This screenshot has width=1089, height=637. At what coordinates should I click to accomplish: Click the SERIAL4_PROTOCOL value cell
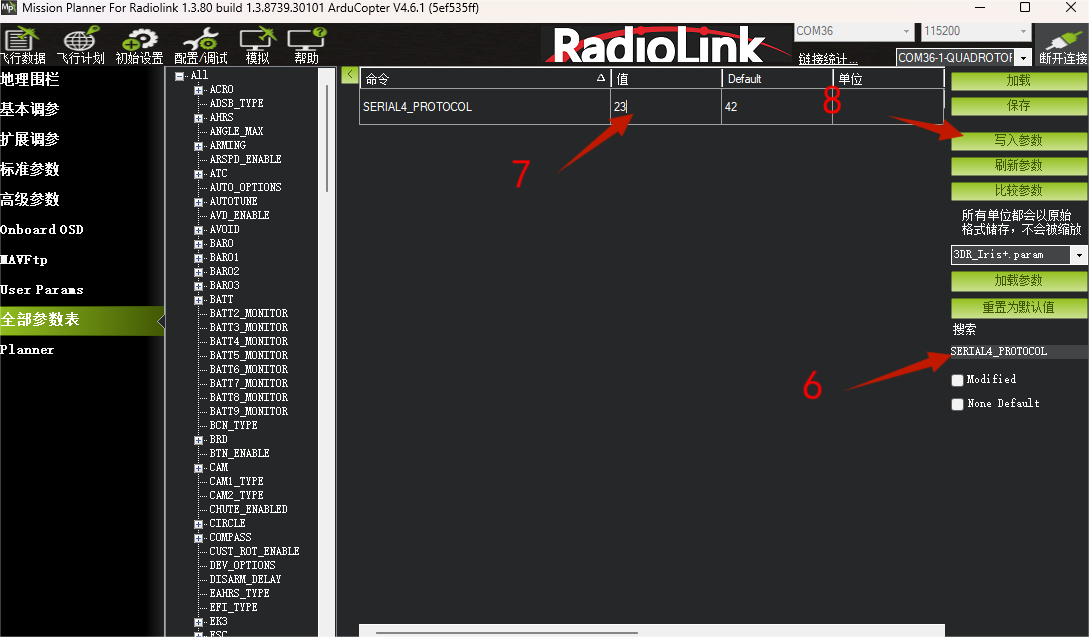pyautogui.click(x=666, y=107)
